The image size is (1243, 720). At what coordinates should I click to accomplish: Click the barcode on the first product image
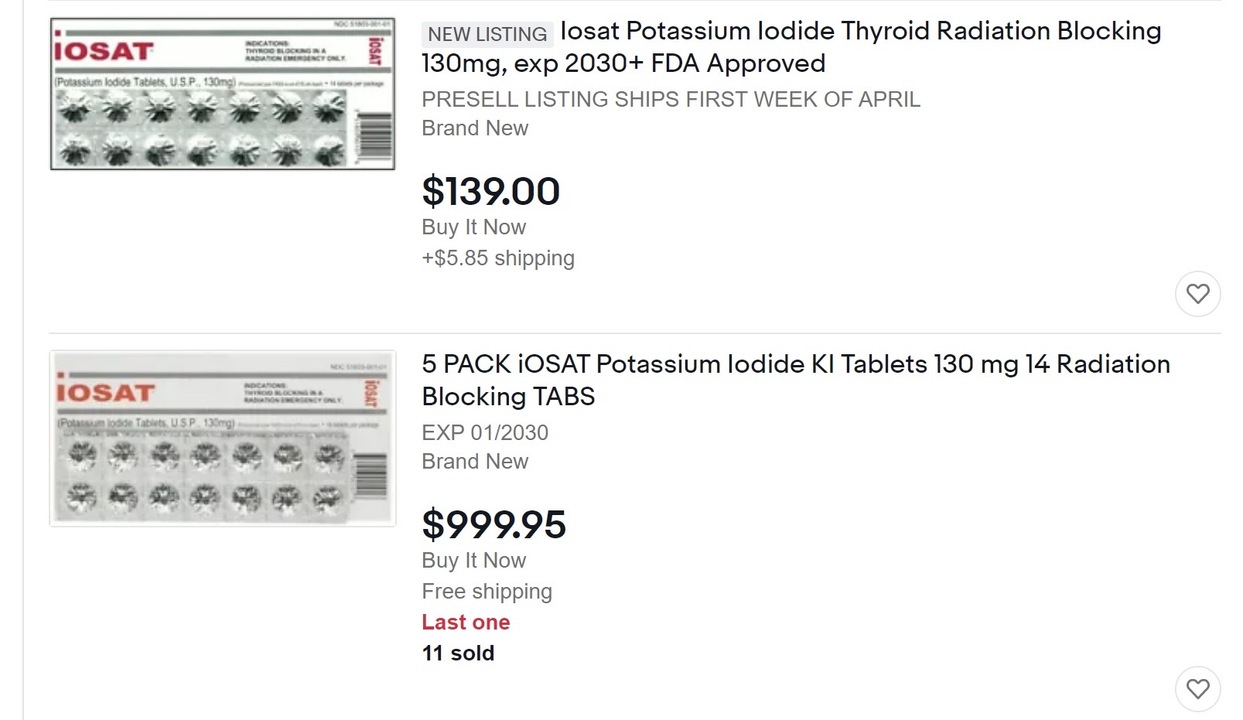(x=374, y=130)
